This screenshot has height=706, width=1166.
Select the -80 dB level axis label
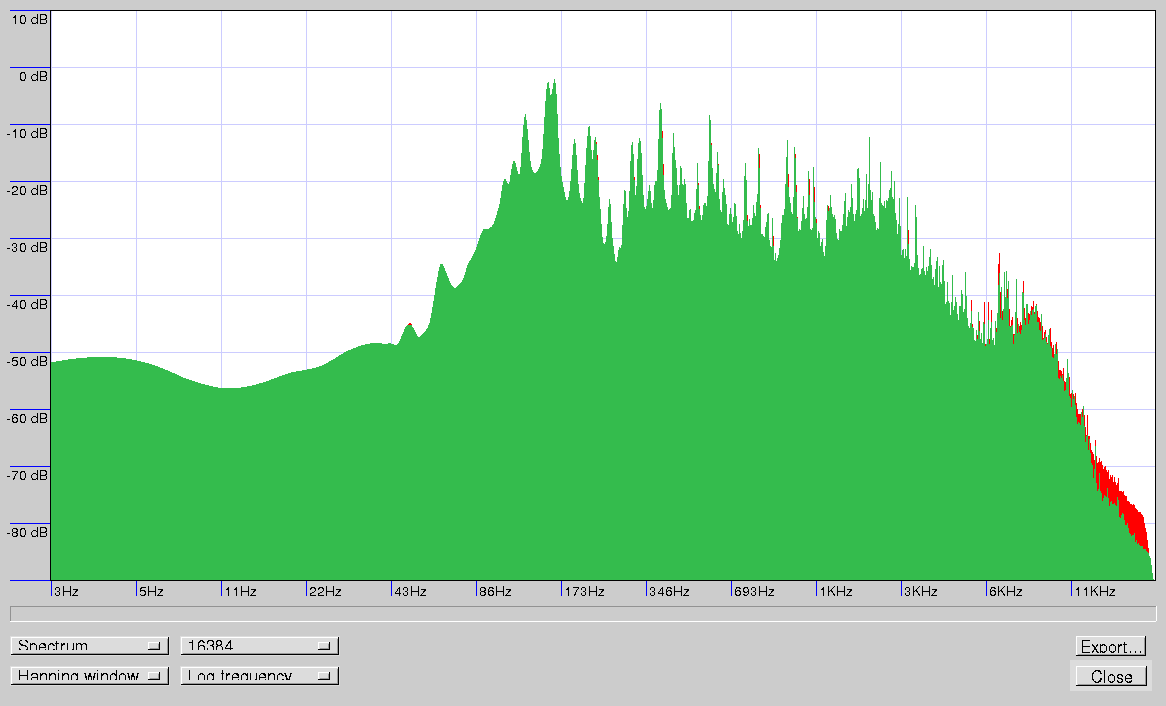click(27, 532)
